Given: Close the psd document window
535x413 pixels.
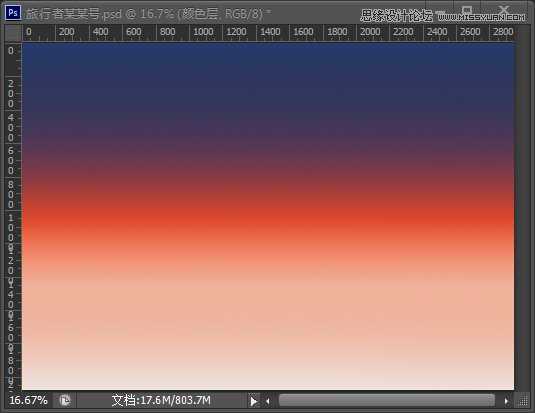Looking at the screenshot, I should 504,10.
